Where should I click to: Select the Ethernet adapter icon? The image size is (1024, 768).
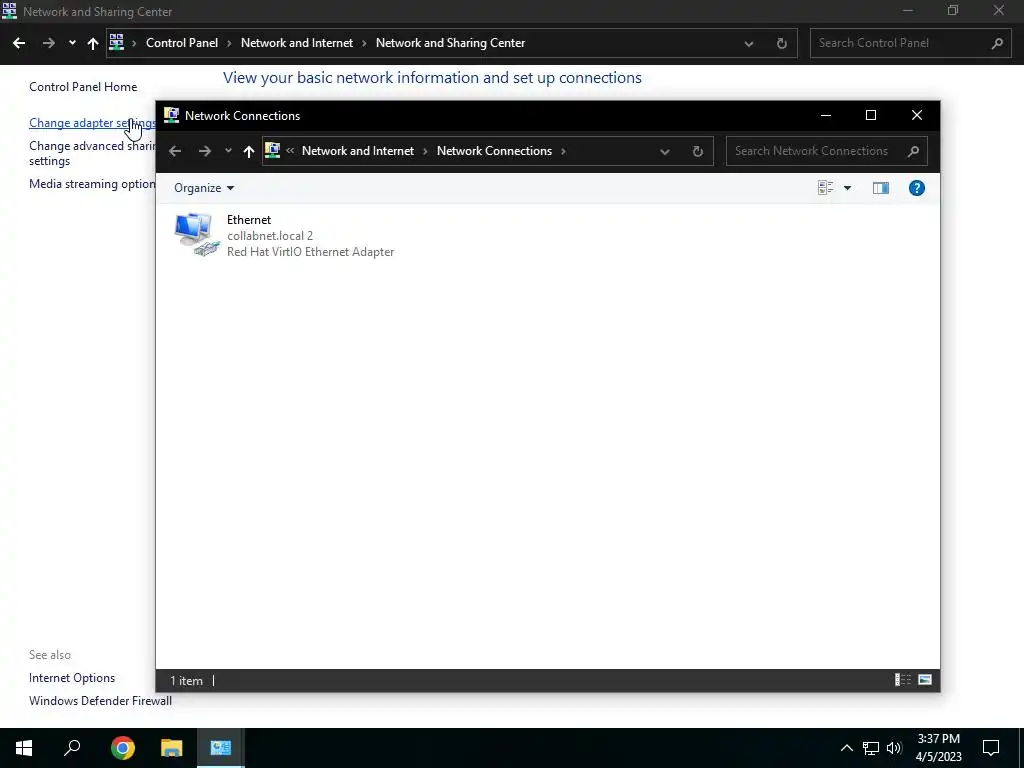tap(197, 234)
